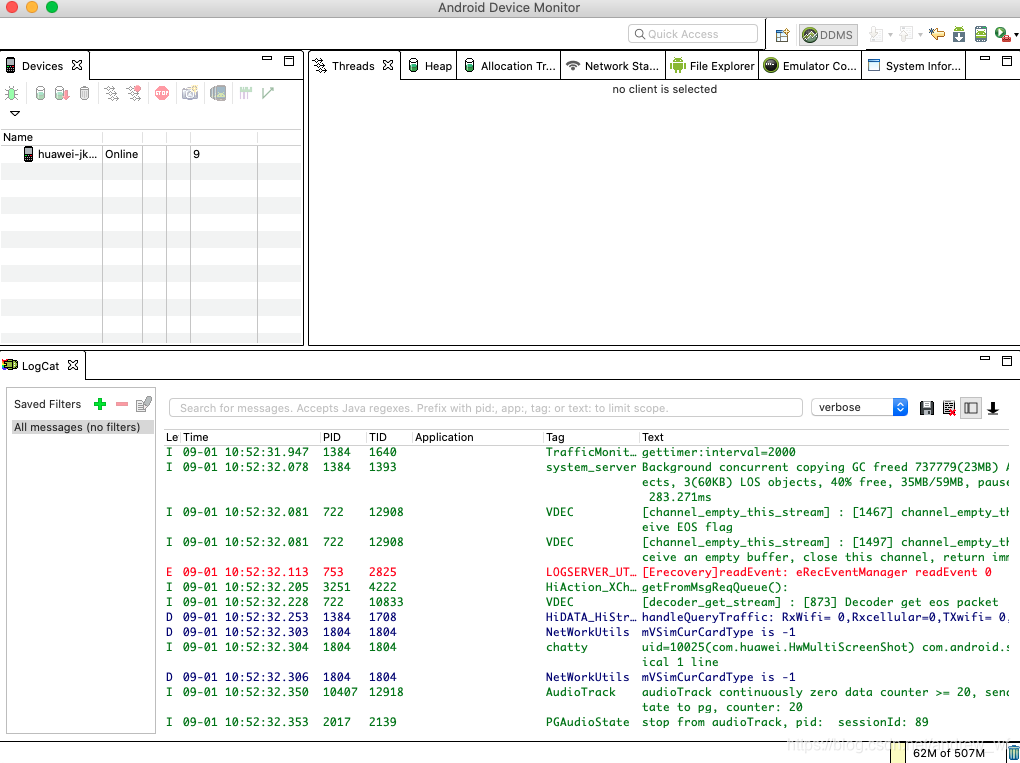Viewport: 1020px width, 763px height.
Task: Click the Time column header in LogCat
Action: pos(250,437)
